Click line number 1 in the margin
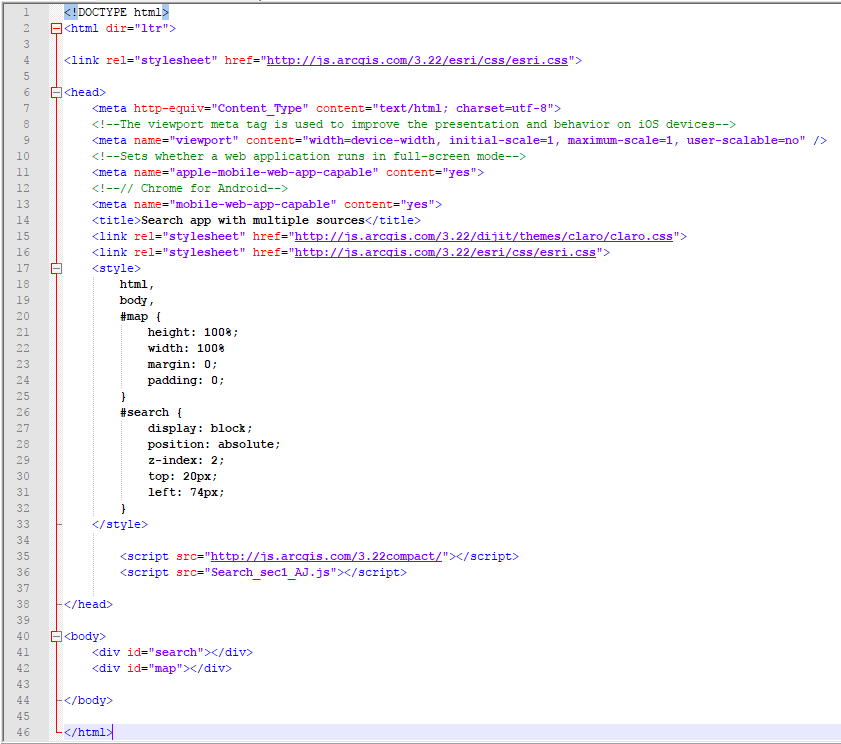 [x=26, y=12]
